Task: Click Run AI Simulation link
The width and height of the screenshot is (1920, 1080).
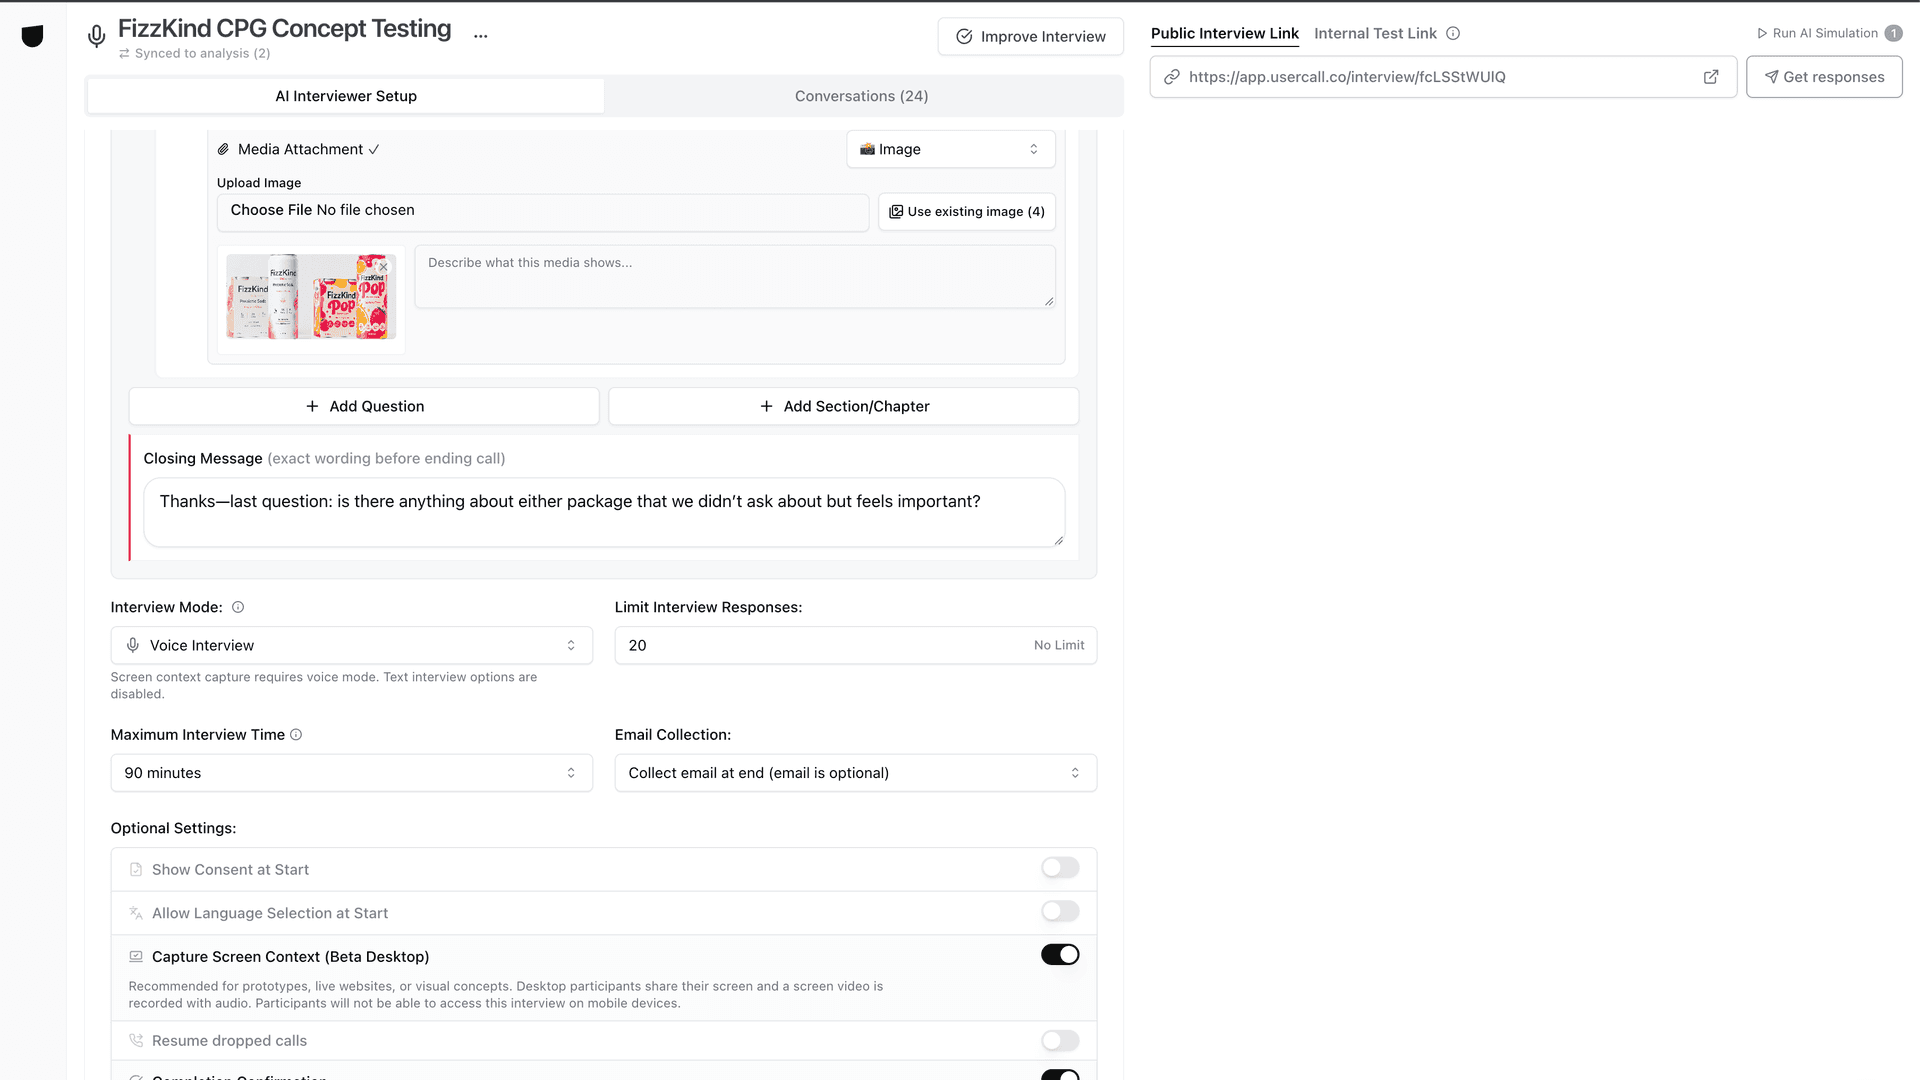Action: (1817, 33)
